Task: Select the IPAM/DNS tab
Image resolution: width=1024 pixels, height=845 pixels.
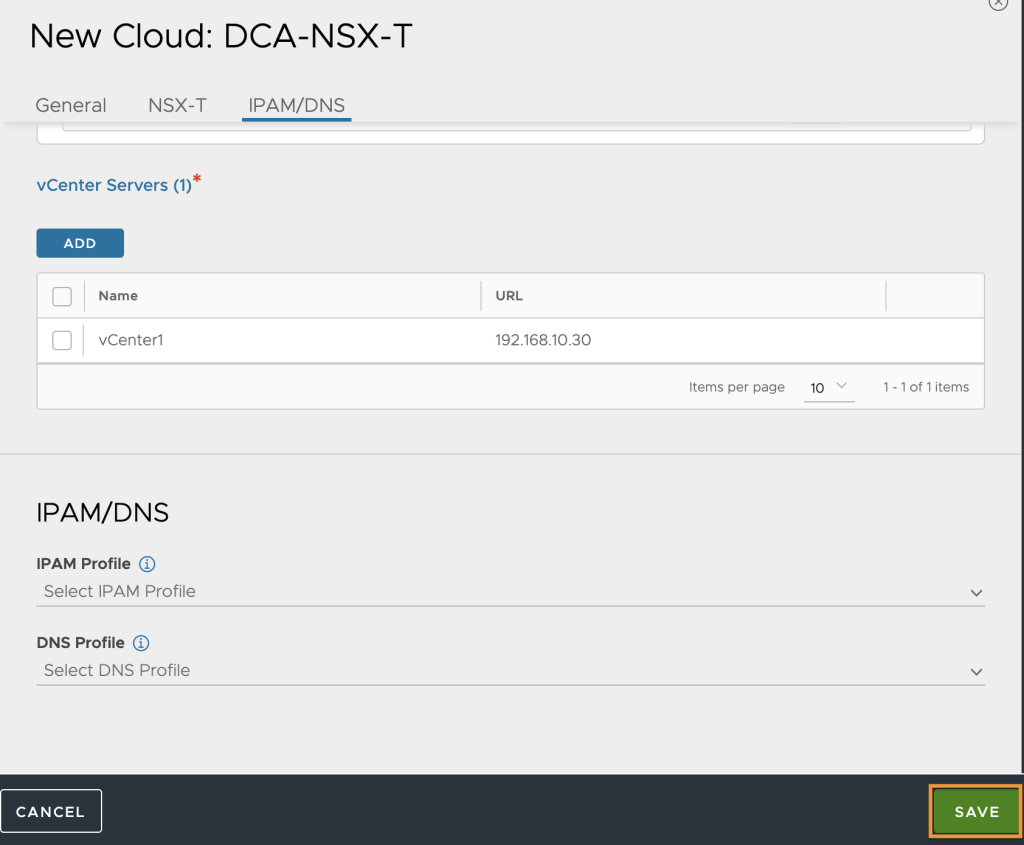Action: tap(296, 105)
